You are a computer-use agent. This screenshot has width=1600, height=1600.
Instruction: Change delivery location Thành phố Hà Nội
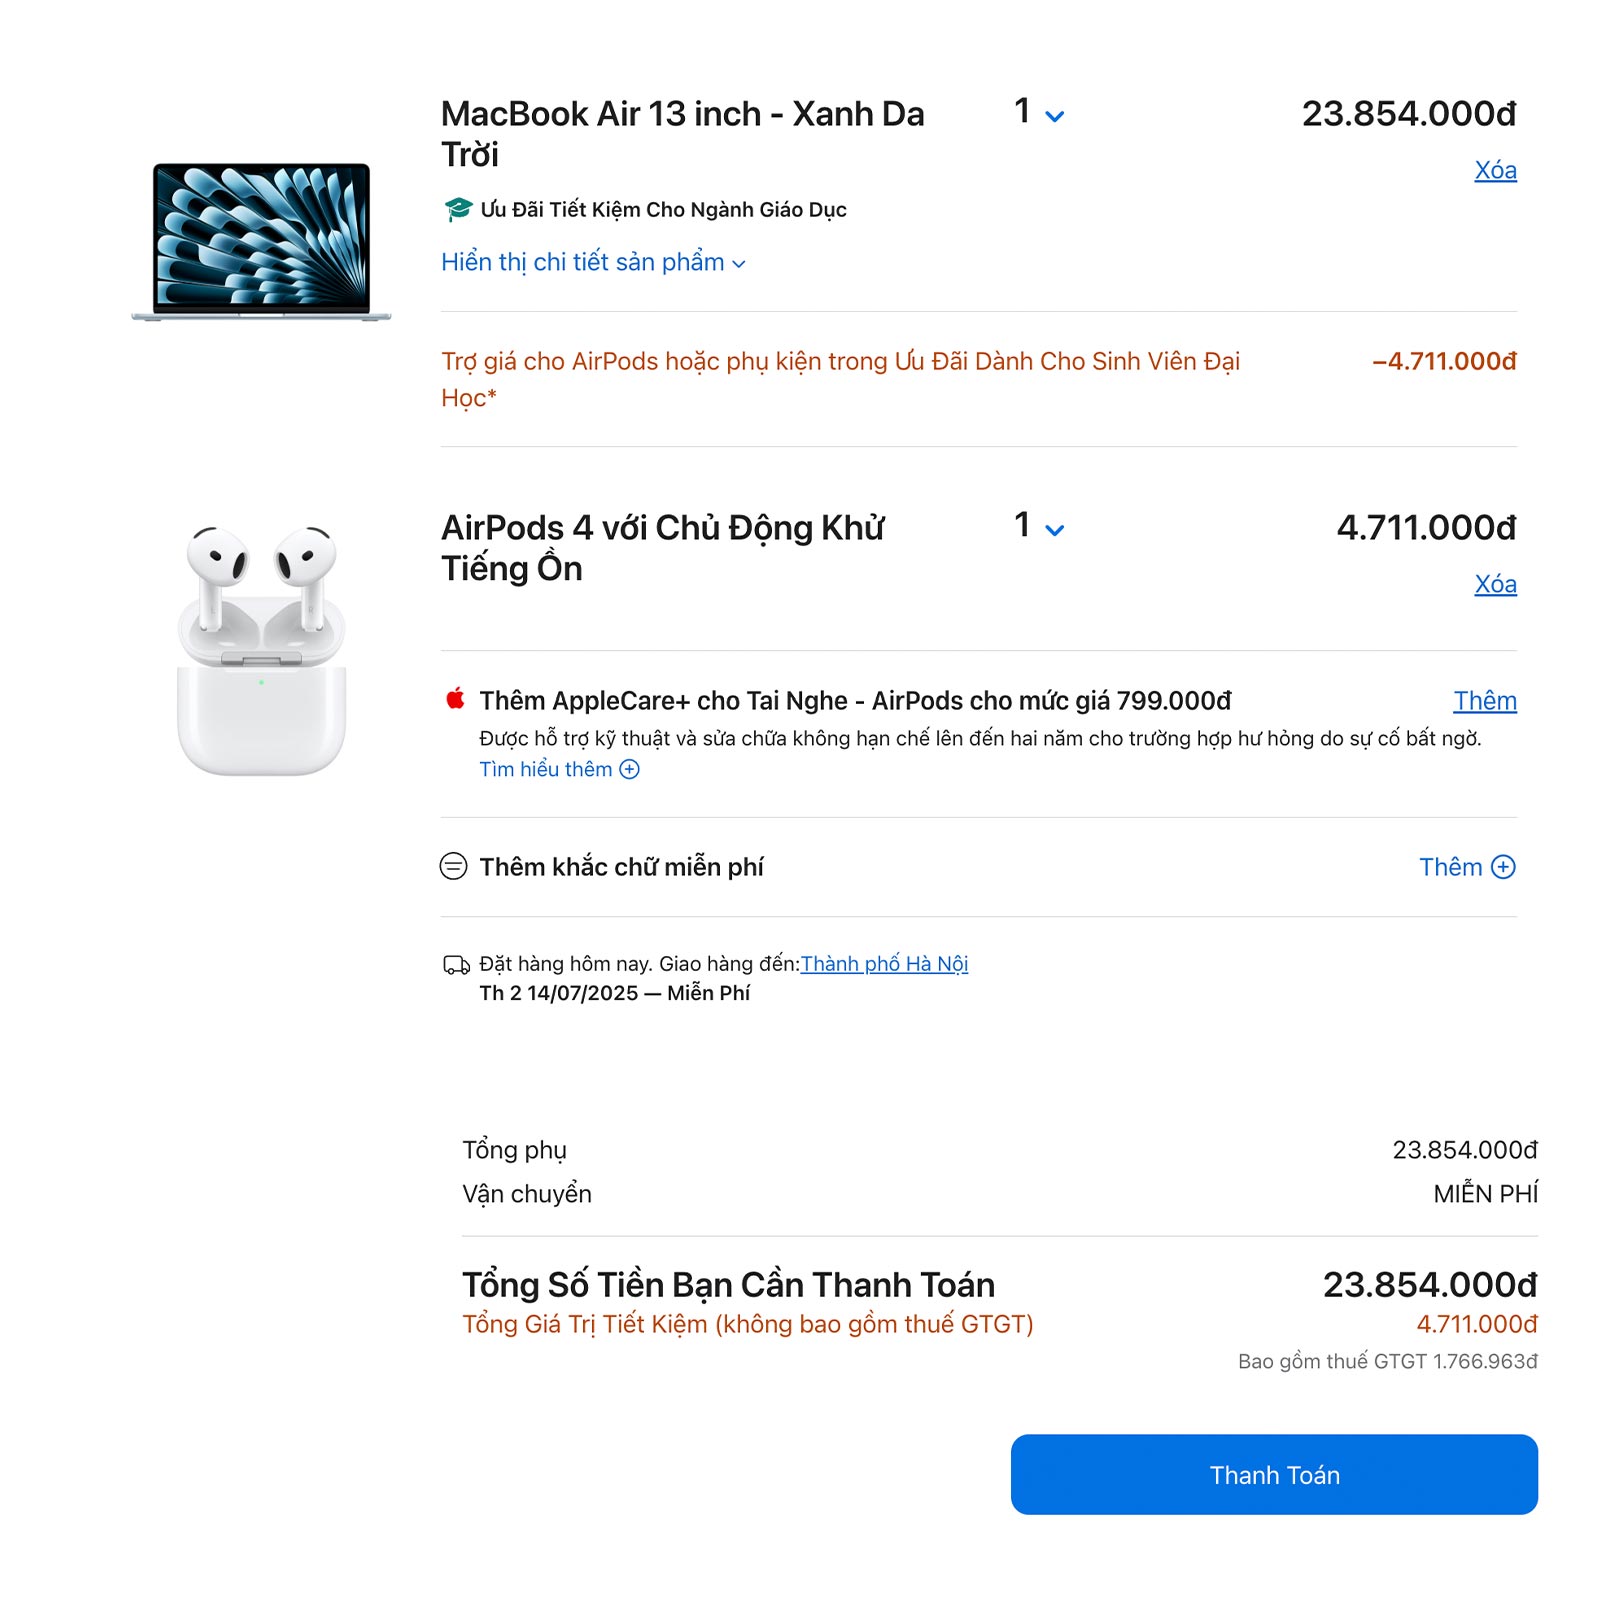coord(884,964)
